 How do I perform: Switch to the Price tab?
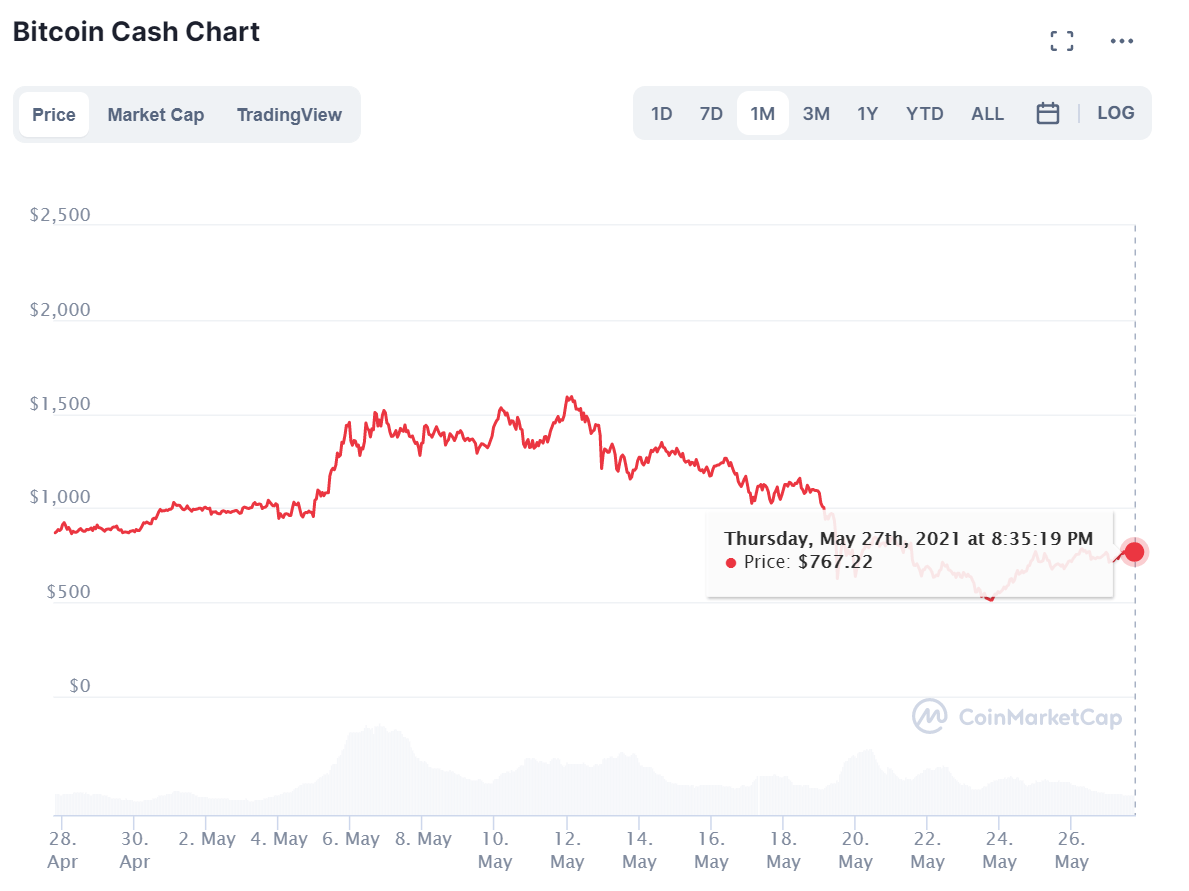click(x=54, y=114)
